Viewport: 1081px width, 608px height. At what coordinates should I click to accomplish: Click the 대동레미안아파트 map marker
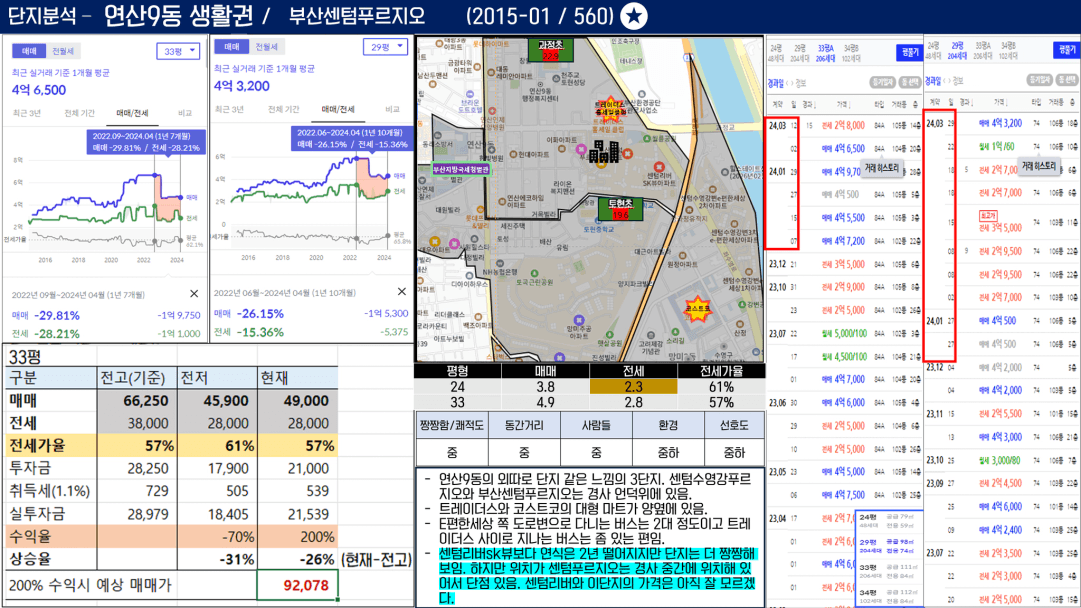pyautogui.click(x=492, y=71)
